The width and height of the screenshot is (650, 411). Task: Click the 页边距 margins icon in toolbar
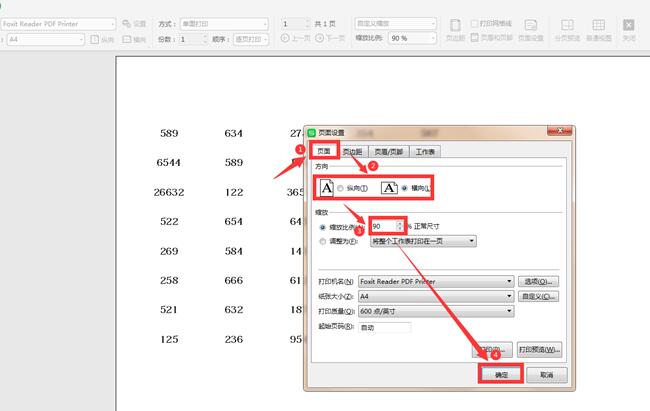(x=454, y=26)
